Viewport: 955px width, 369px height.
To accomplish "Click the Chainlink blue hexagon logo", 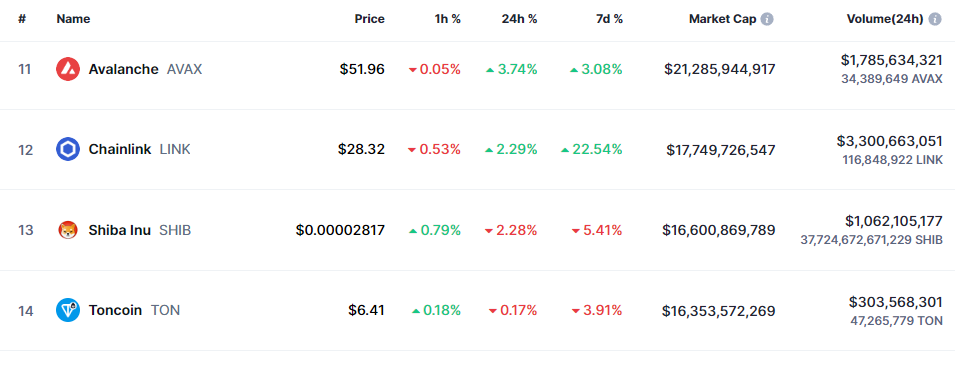I will [x=68, y=149].
